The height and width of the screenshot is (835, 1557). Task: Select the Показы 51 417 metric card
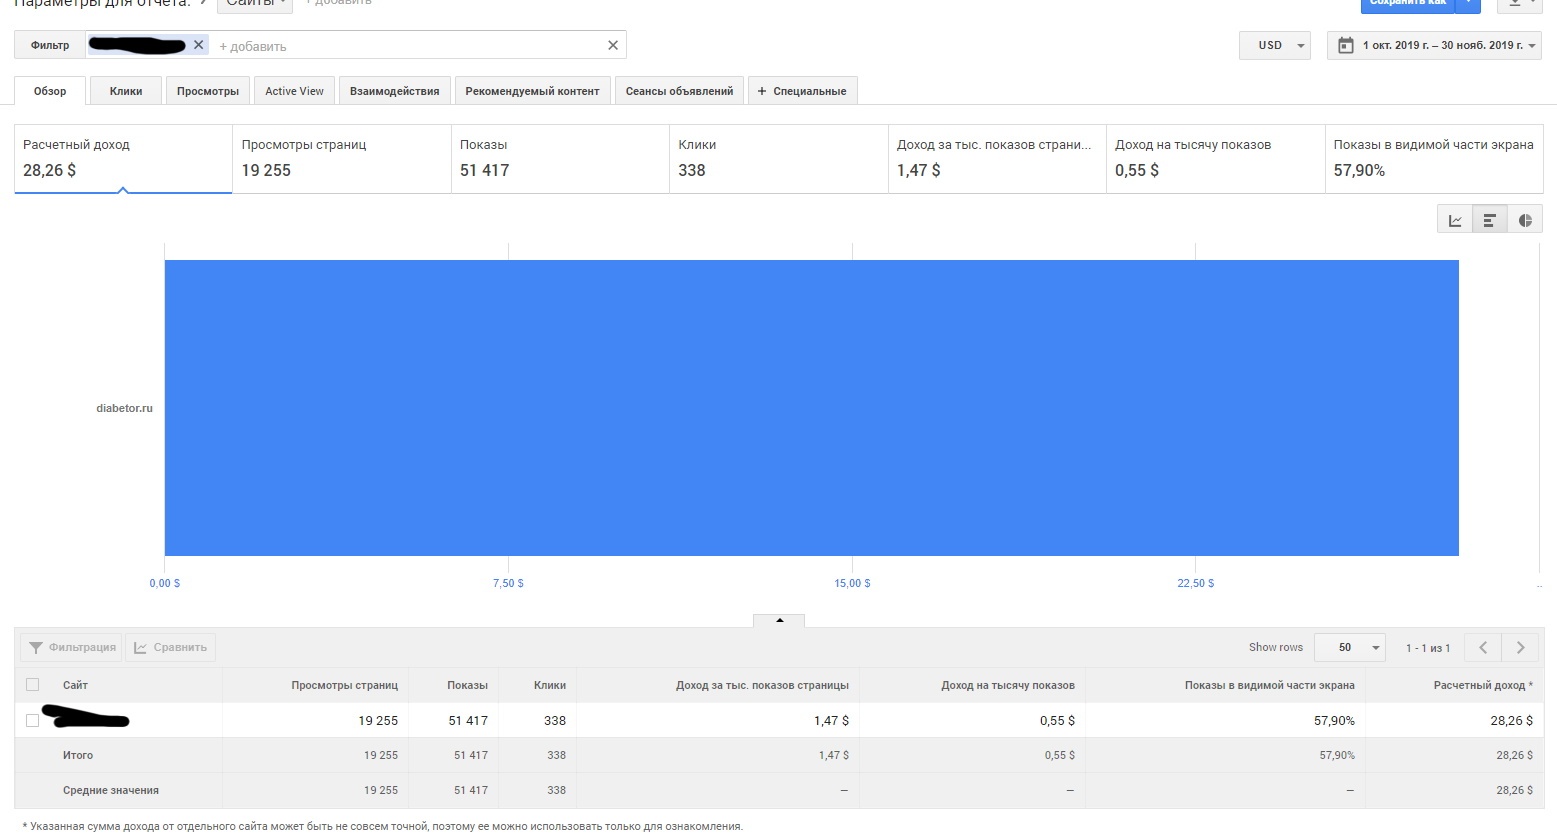pos(560,158)
